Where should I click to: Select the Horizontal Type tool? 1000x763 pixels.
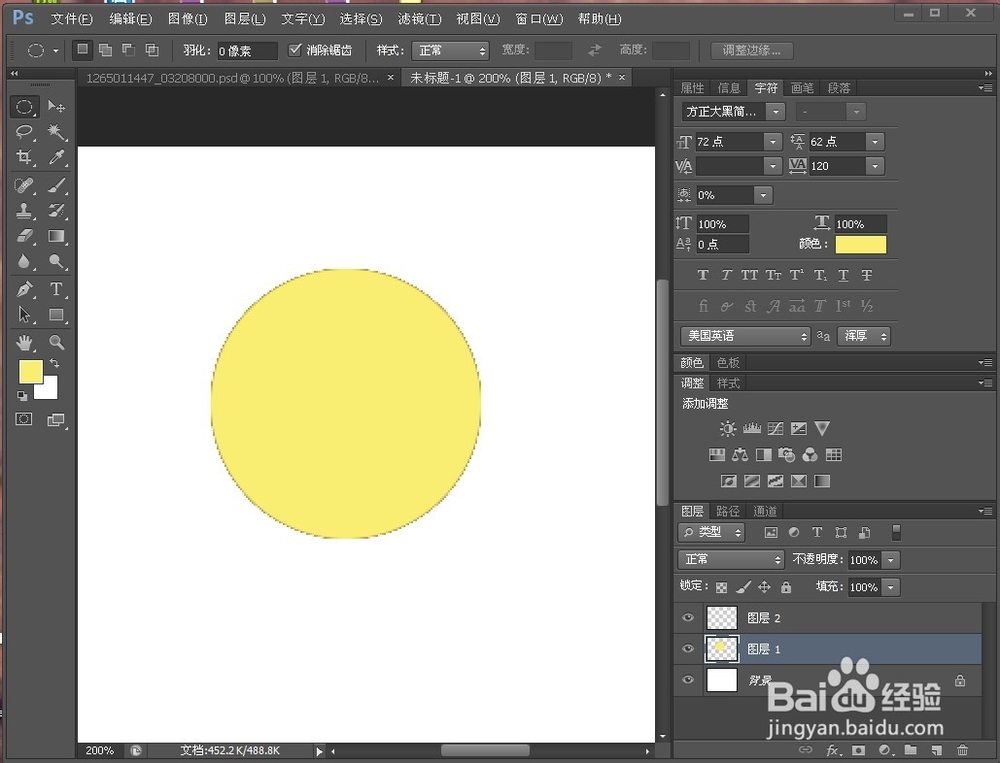[56, 289]
